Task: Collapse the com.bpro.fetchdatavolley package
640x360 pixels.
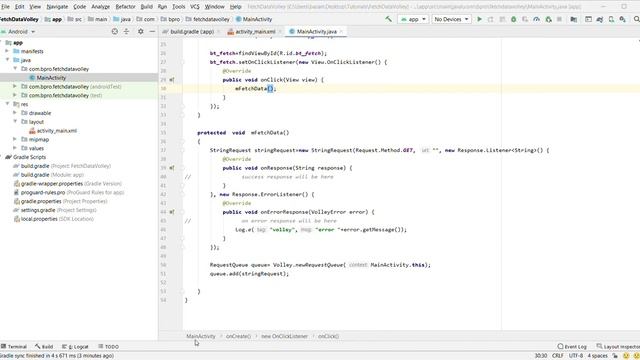Action: point(15,69)
